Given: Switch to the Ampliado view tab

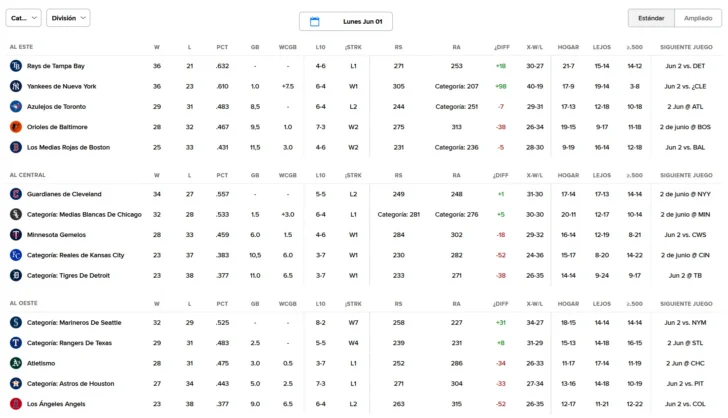Looking at the screenshot, I should [x=698, y=18].
